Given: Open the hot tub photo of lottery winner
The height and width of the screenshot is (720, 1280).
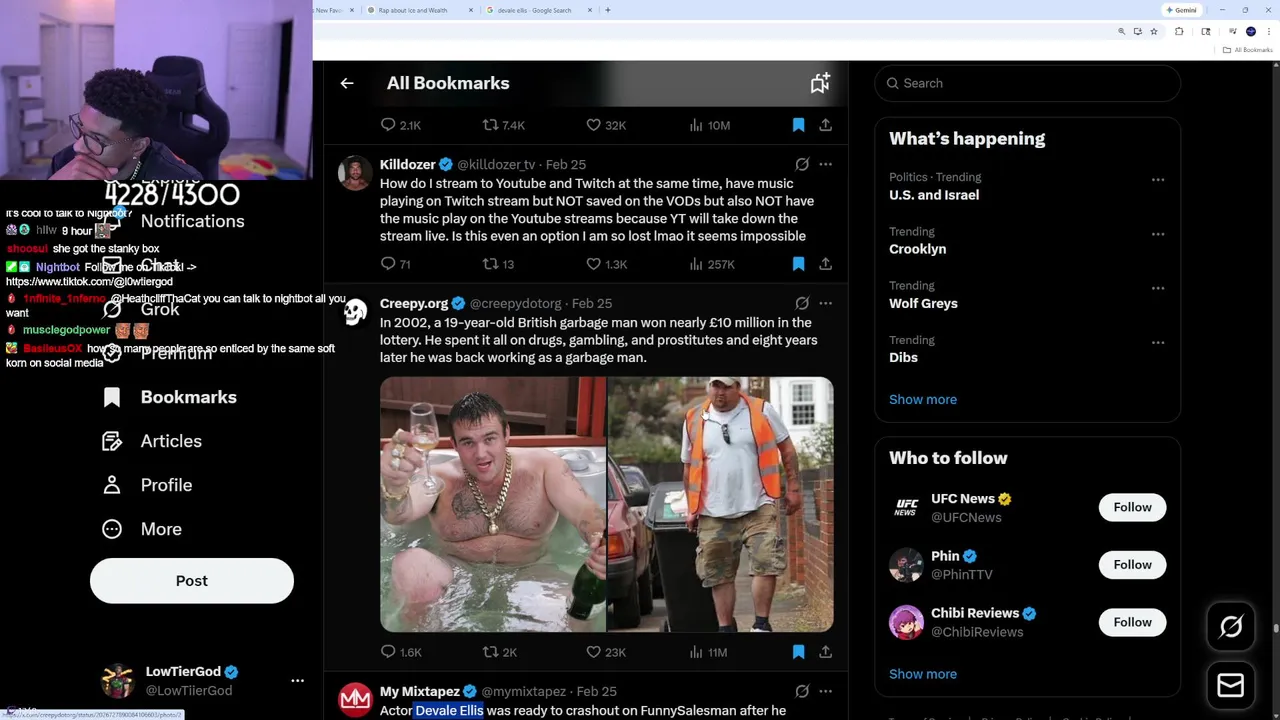Looking at the screenshot, I should pos(492,504).
